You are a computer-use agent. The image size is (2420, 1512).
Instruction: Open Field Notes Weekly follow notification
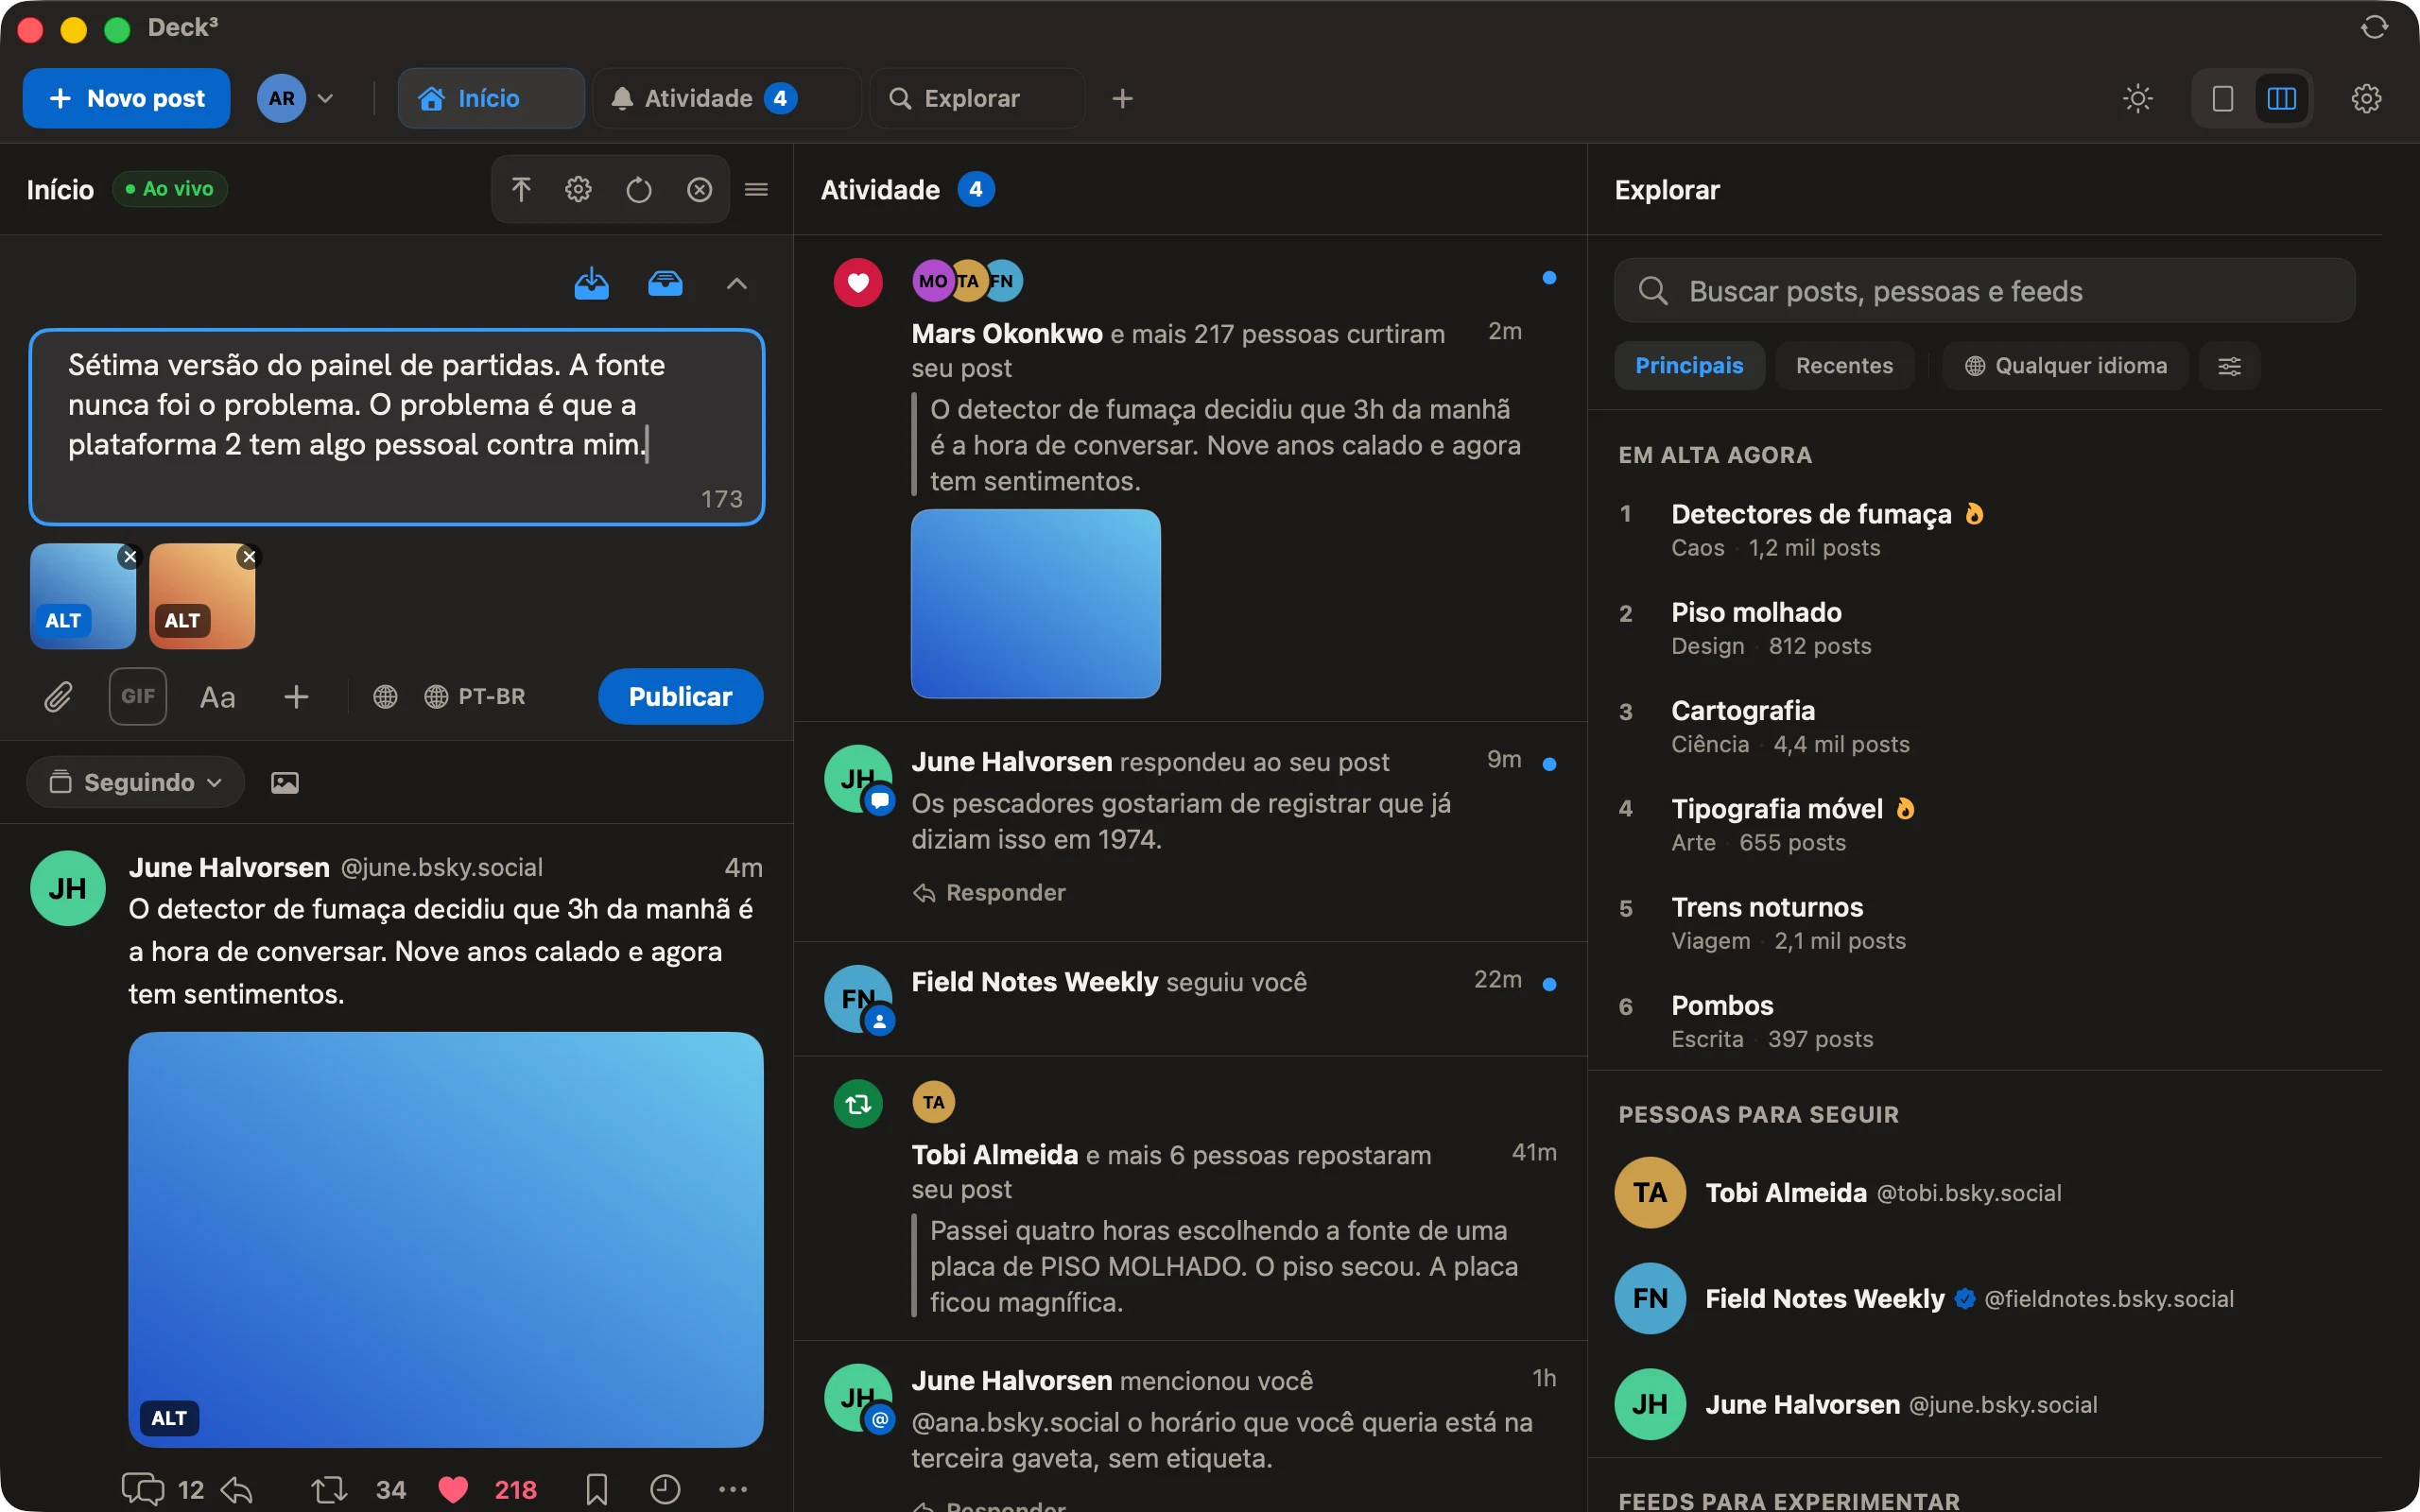click(x=1190, y=999)
